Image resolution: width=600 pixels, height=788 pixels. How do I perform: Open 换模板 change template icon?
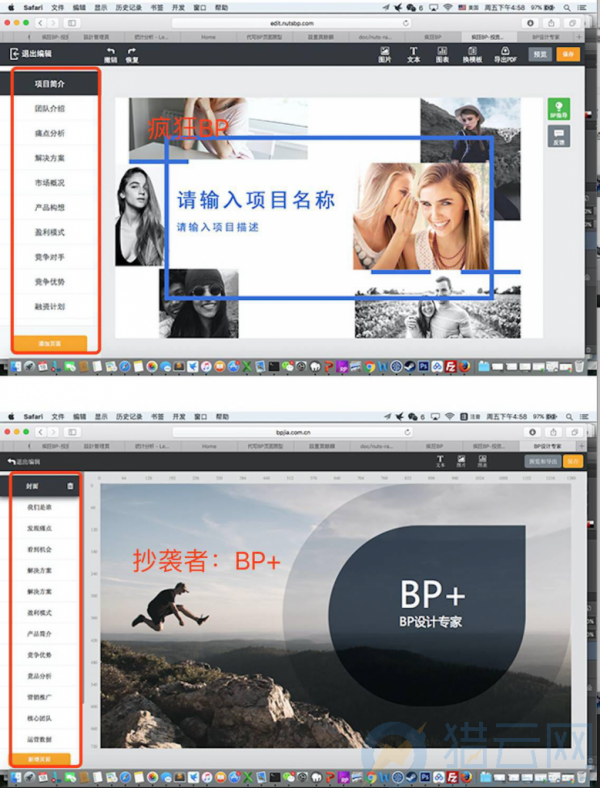[x=471, y=51]
